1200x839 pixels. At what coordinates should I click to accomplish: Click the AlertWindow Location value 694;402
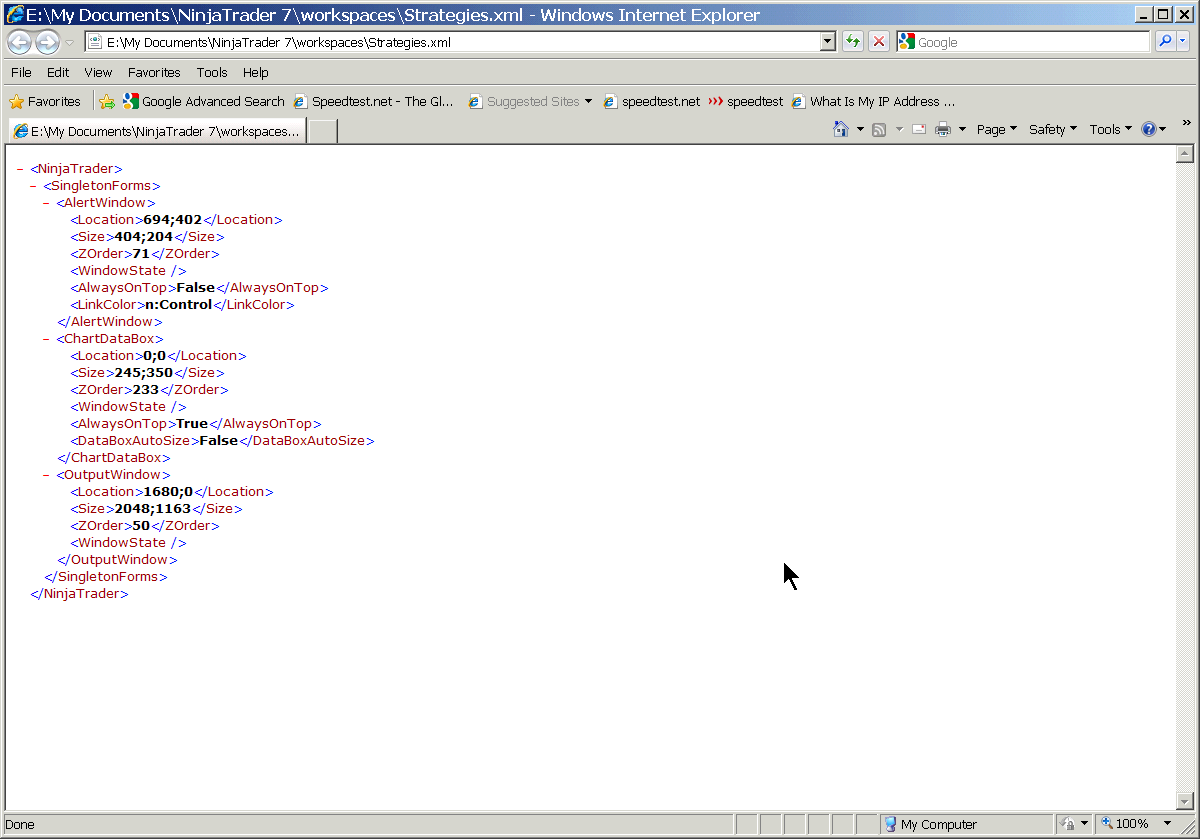pos(173,220)
